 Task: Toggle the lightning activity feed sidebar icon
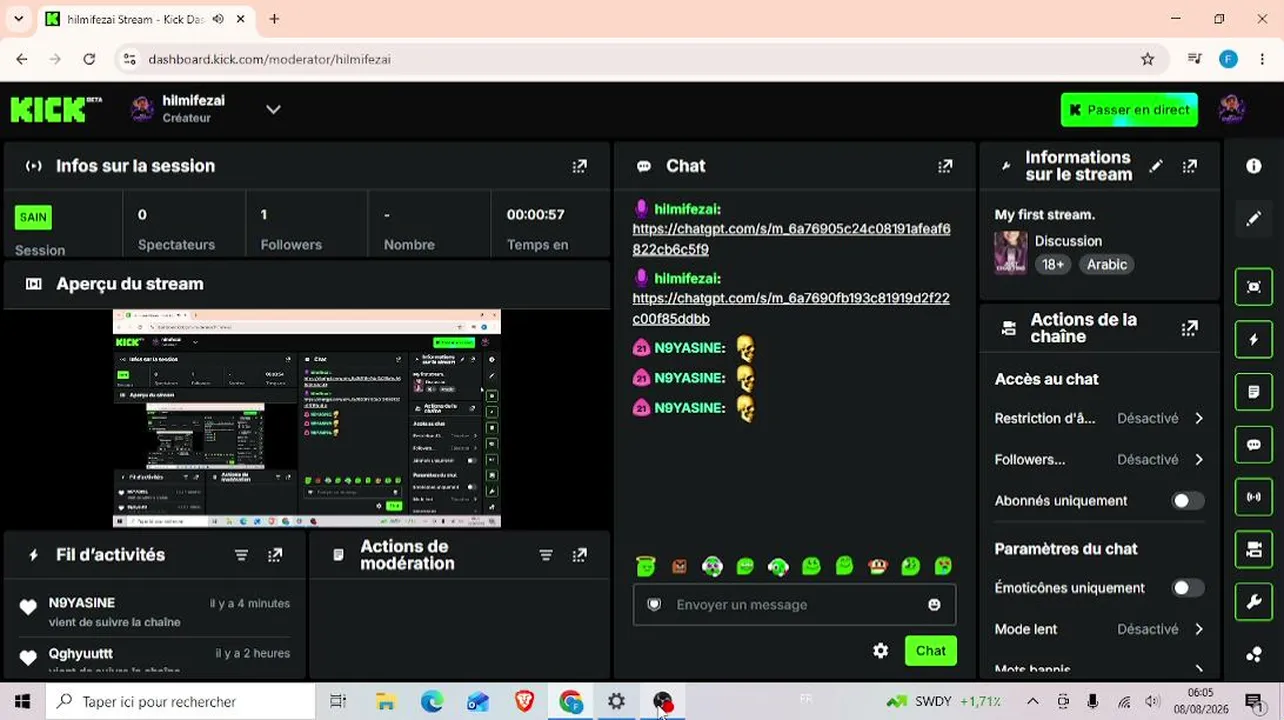point(1254,339)
